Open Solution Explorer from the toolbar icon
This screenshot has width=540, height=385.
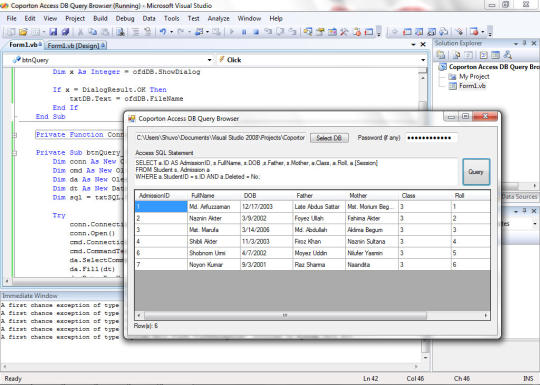click(308, 32)
